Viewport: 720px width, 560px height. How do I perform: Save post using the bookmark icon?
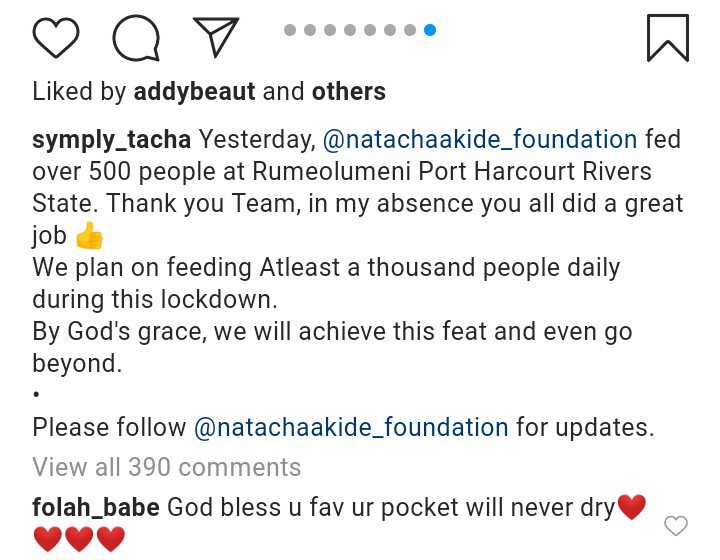click(x=667, y=38)
